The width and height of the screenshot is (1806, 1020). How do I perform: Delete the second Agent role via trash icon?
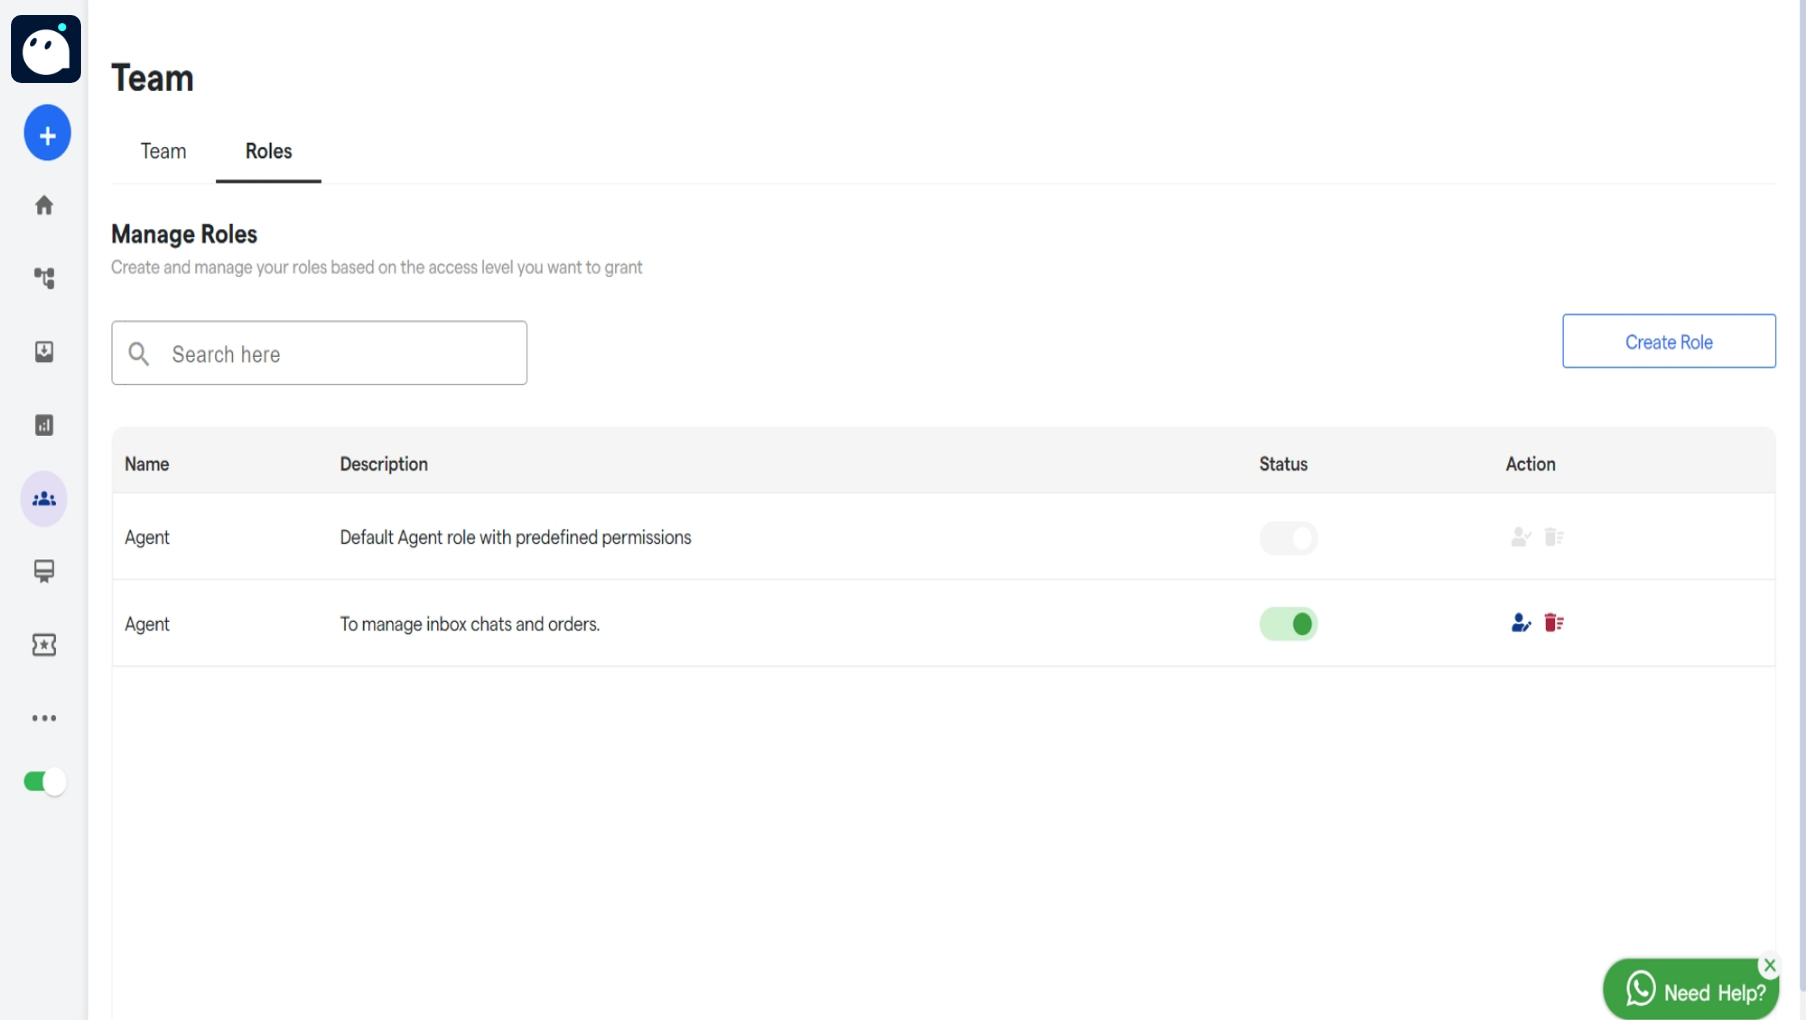(1555, 622)
